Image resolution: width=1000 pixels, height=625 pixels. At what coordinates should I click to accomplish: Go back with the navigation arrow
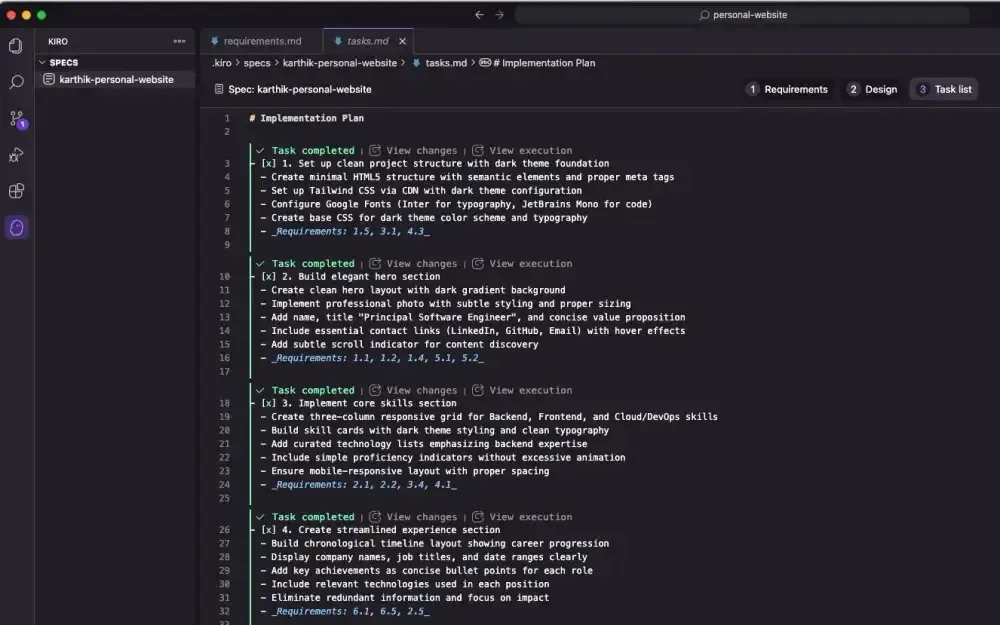pos(479,15)
